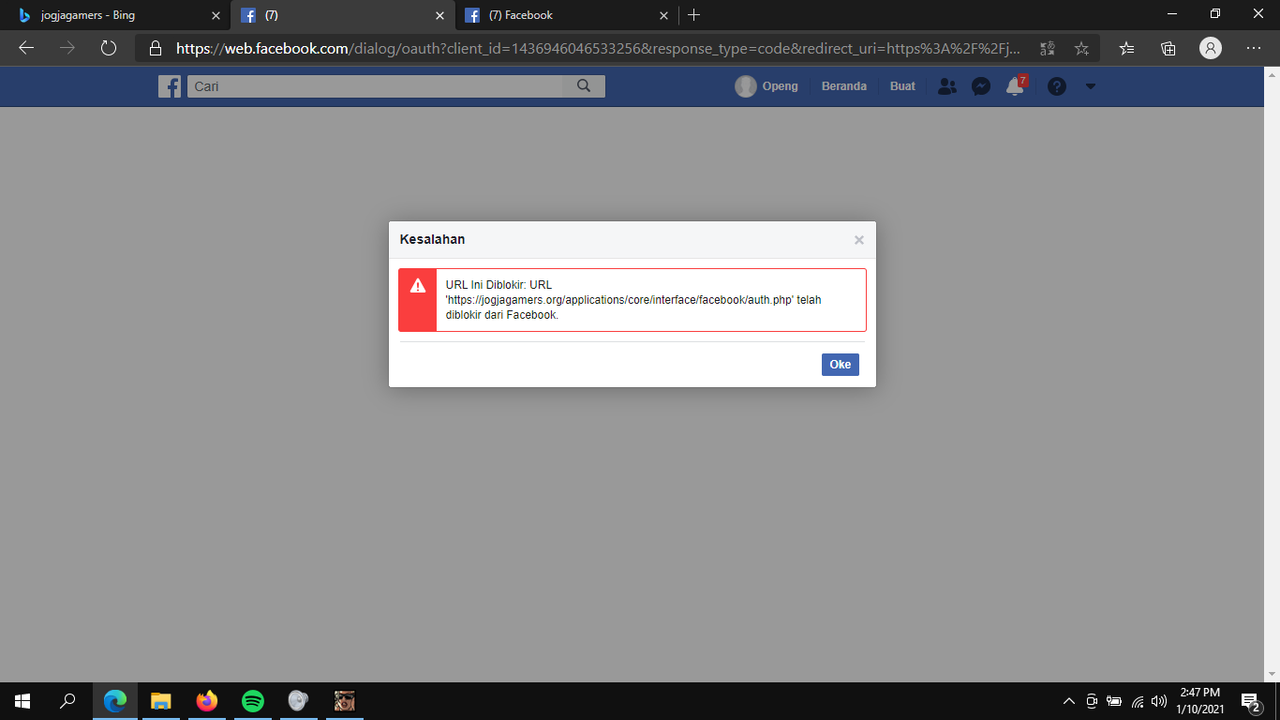Focus the Cari search field
Image resolution: width=1280 pixels, height=720 pixels.
click(375, 87)
